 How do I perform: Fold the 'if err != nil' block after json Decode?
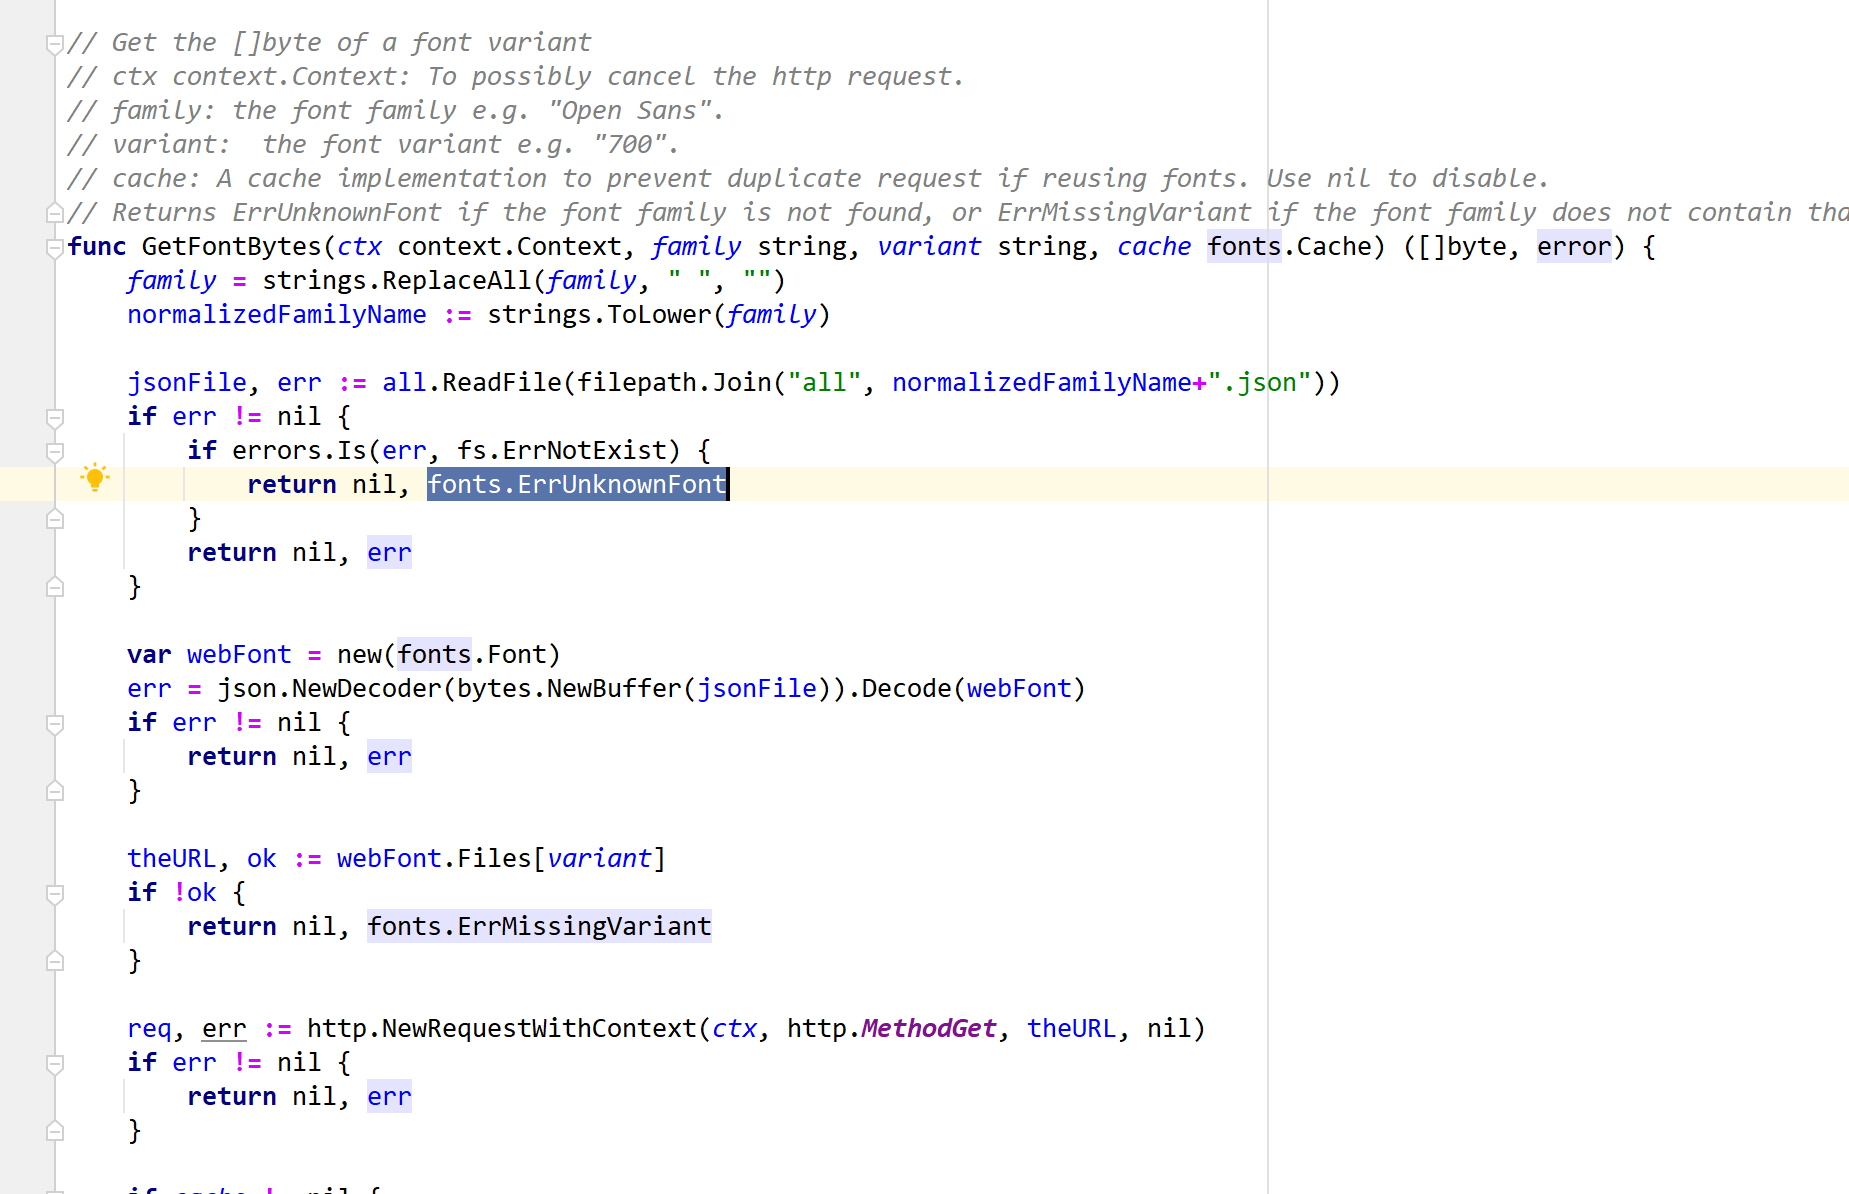(55, 723)
